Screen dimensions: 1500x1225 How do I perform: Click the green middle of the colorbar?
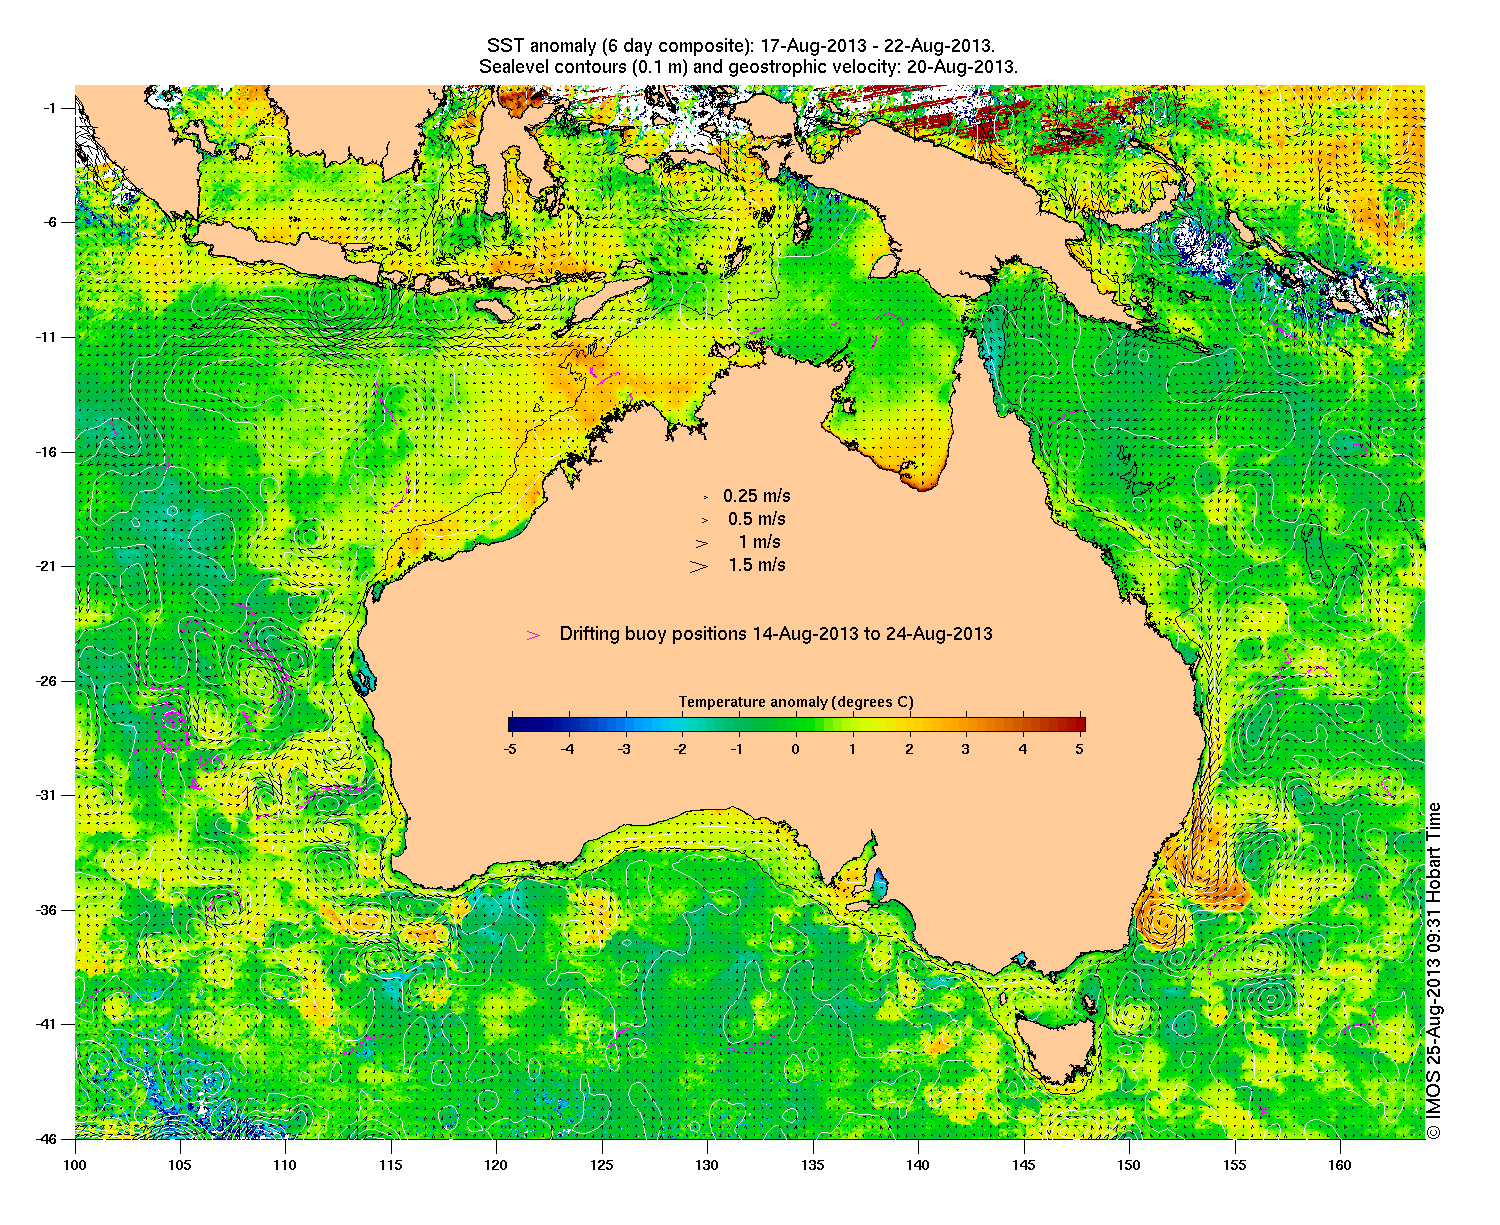[x=797, y=725]
